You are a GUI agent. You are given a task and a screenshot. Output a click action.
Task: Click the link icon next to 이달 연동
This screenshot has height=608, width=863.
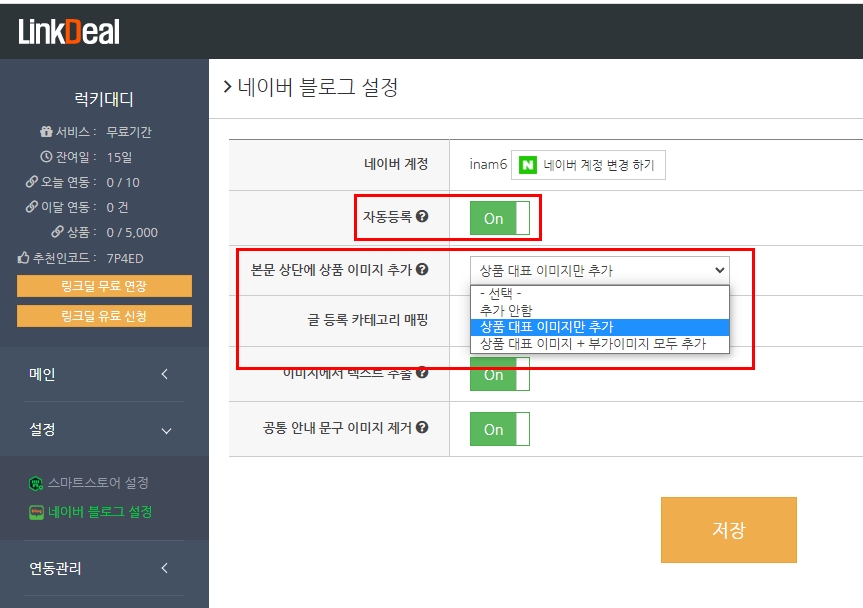(x=32, y=207)
